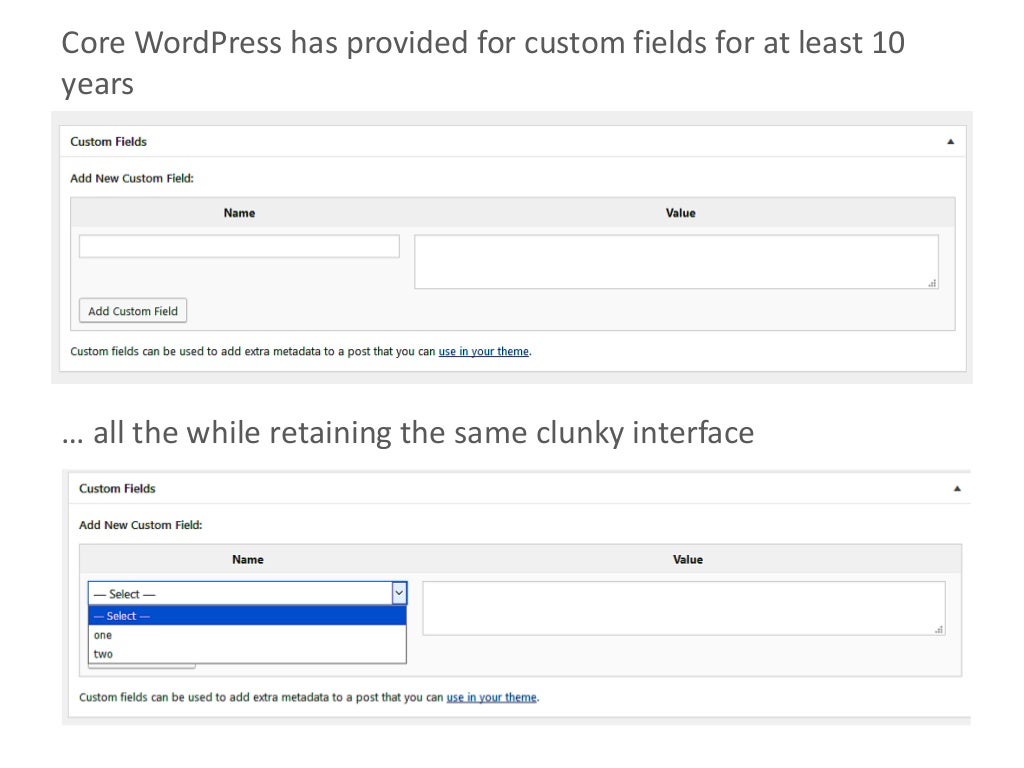Image resolution: width=1024 pixels, height=768 pixels.
Task: Click 'Name' column header in lower panel
Action: (x=248, y=560)
